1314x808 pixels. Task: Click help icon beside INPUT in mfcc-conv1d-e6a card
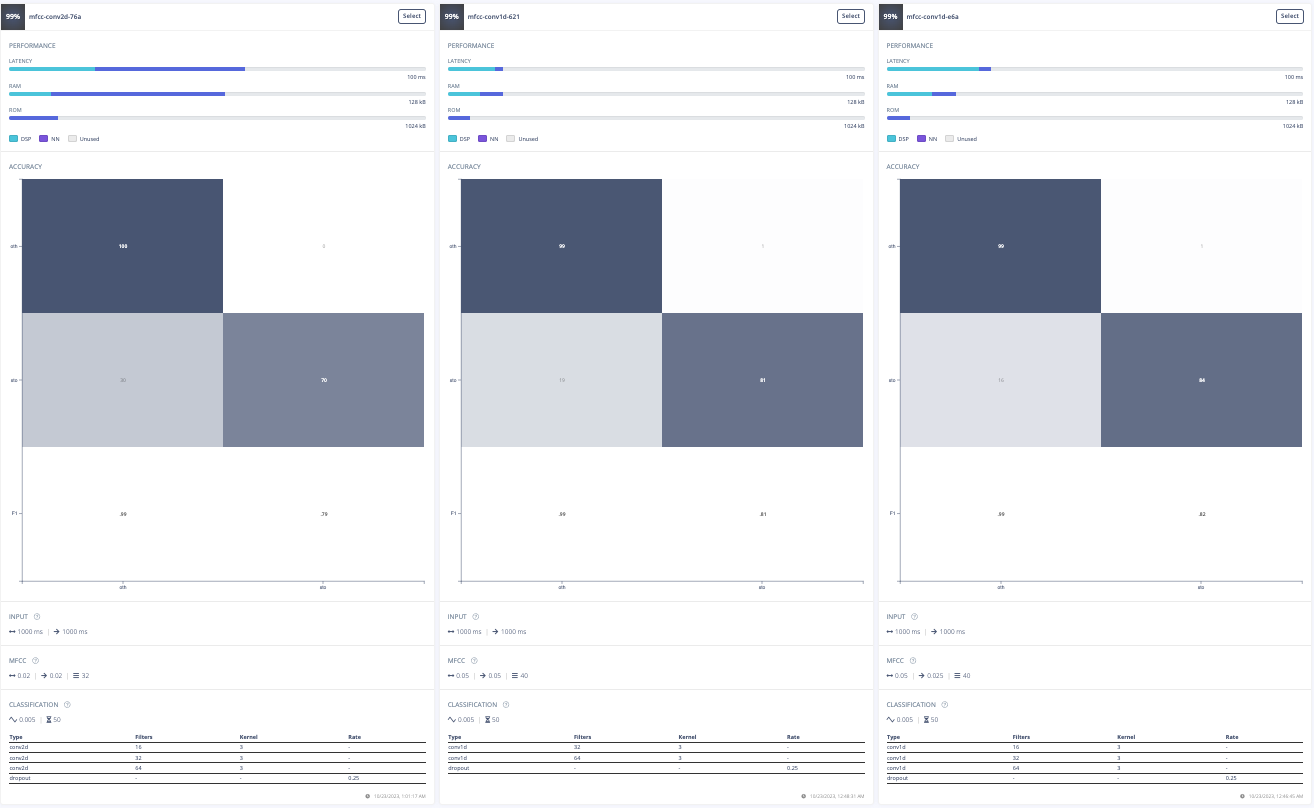(x=914, y=617)
